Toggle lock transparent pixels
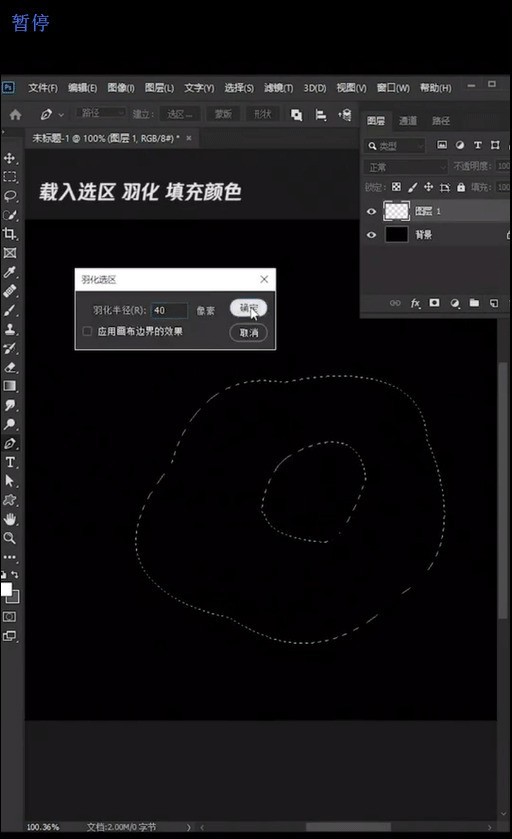512x839 pixels. click(x=396, y=187)
